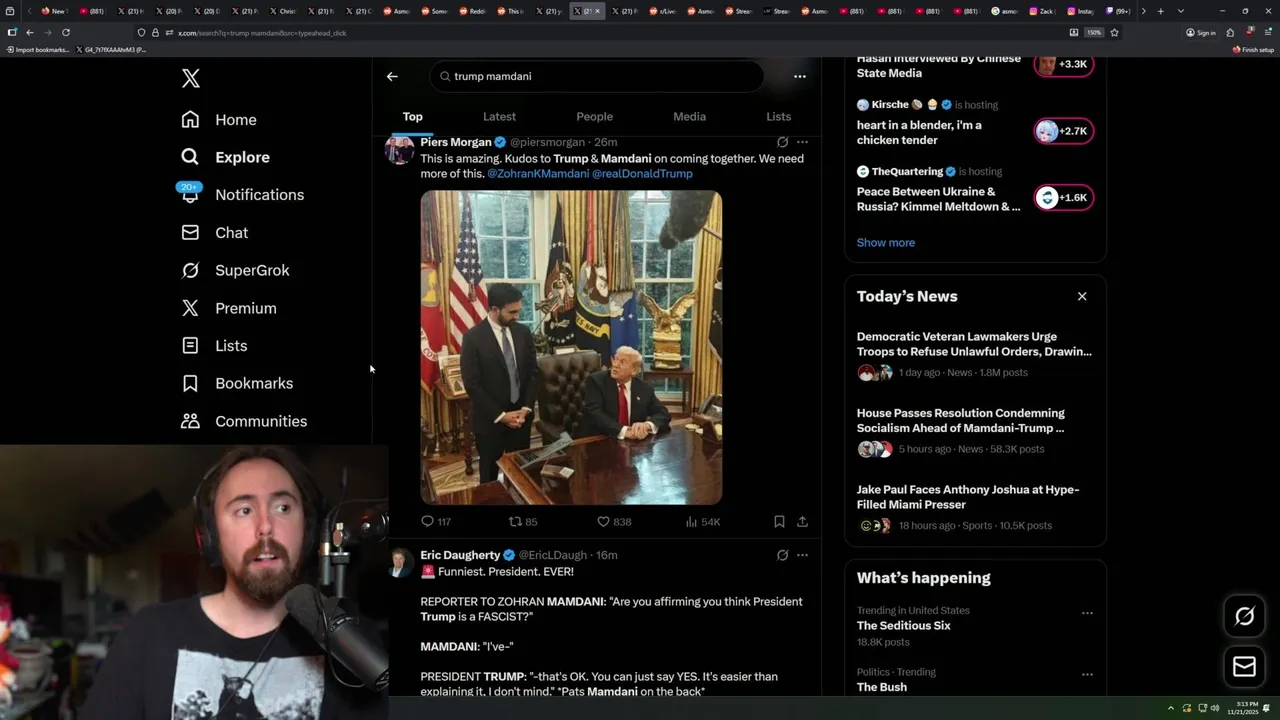View analytics of Piers Morgan's post
The height and width of the screenshot is (720, 1280).
pos(702,522)
